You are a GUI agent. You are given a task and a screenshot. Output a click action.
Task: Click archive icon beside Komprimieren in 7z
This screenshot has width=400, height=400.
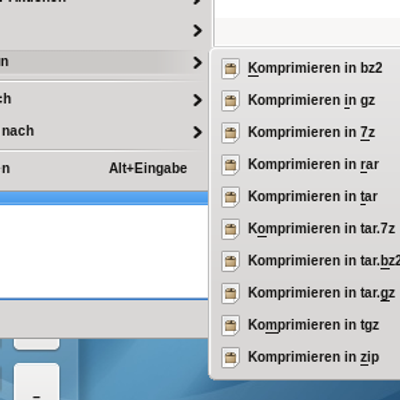pyautogui.click(x=230, y=132)
